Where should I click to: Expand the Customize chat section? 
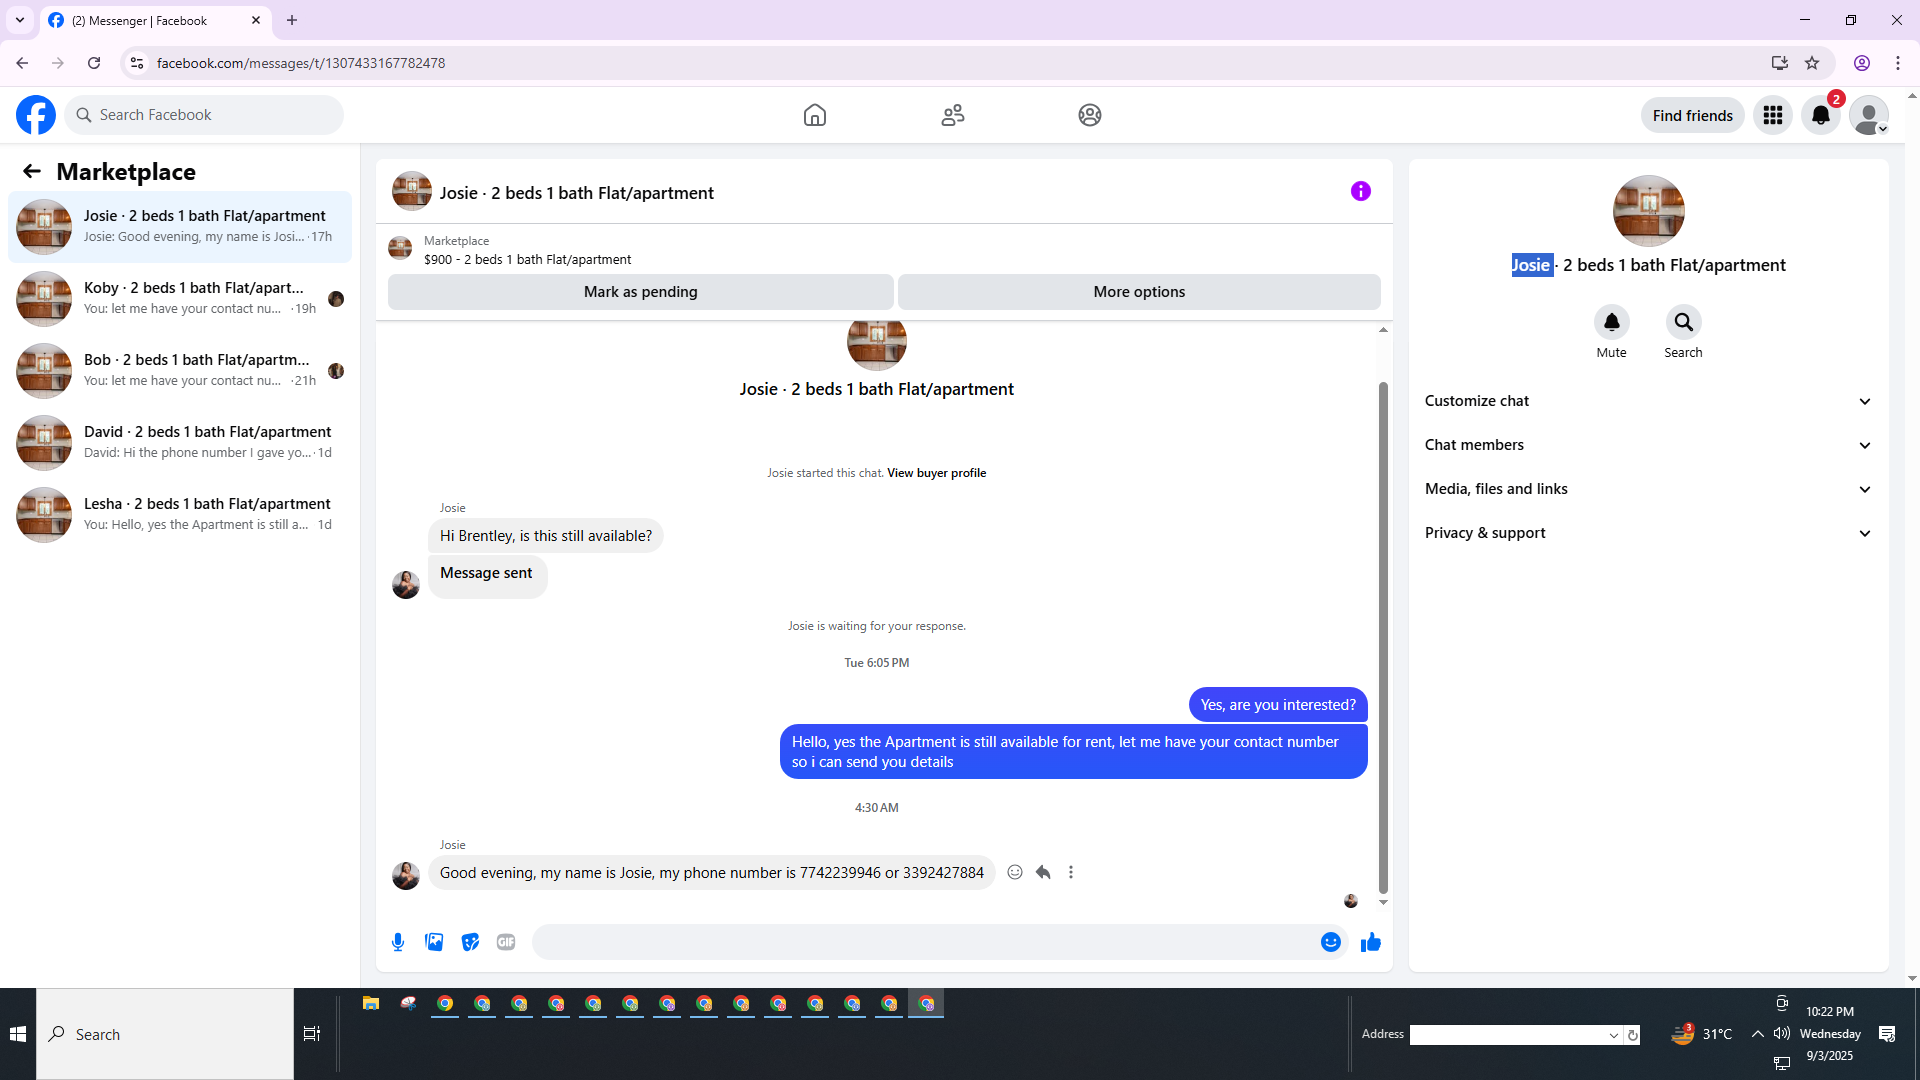[x=1648, y=401]
